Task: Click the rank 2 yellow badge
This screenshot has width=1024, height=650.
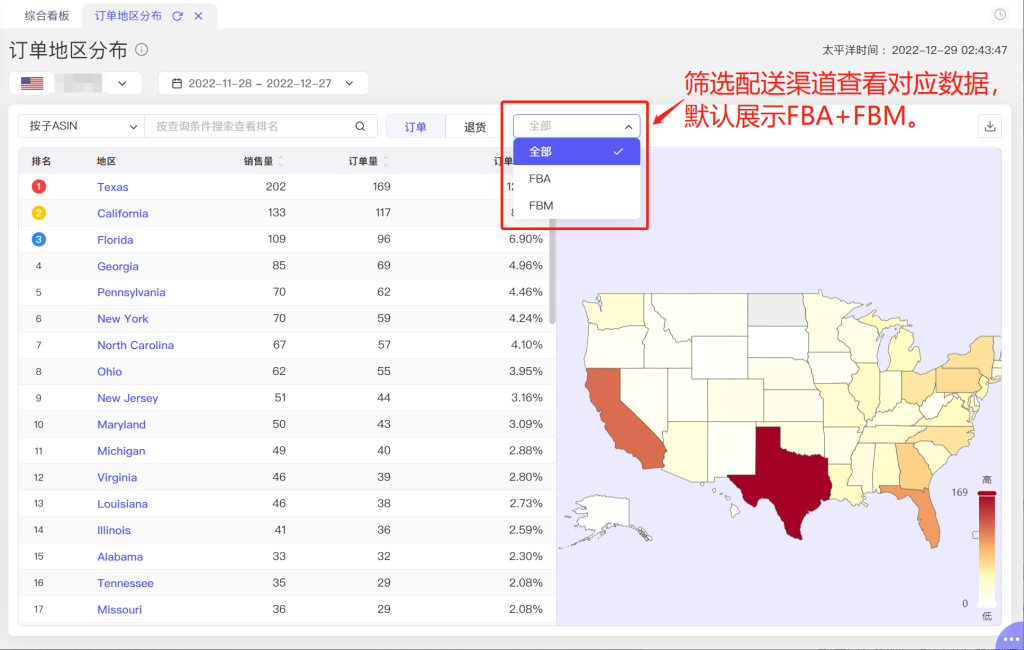Action: click(39, 213)
